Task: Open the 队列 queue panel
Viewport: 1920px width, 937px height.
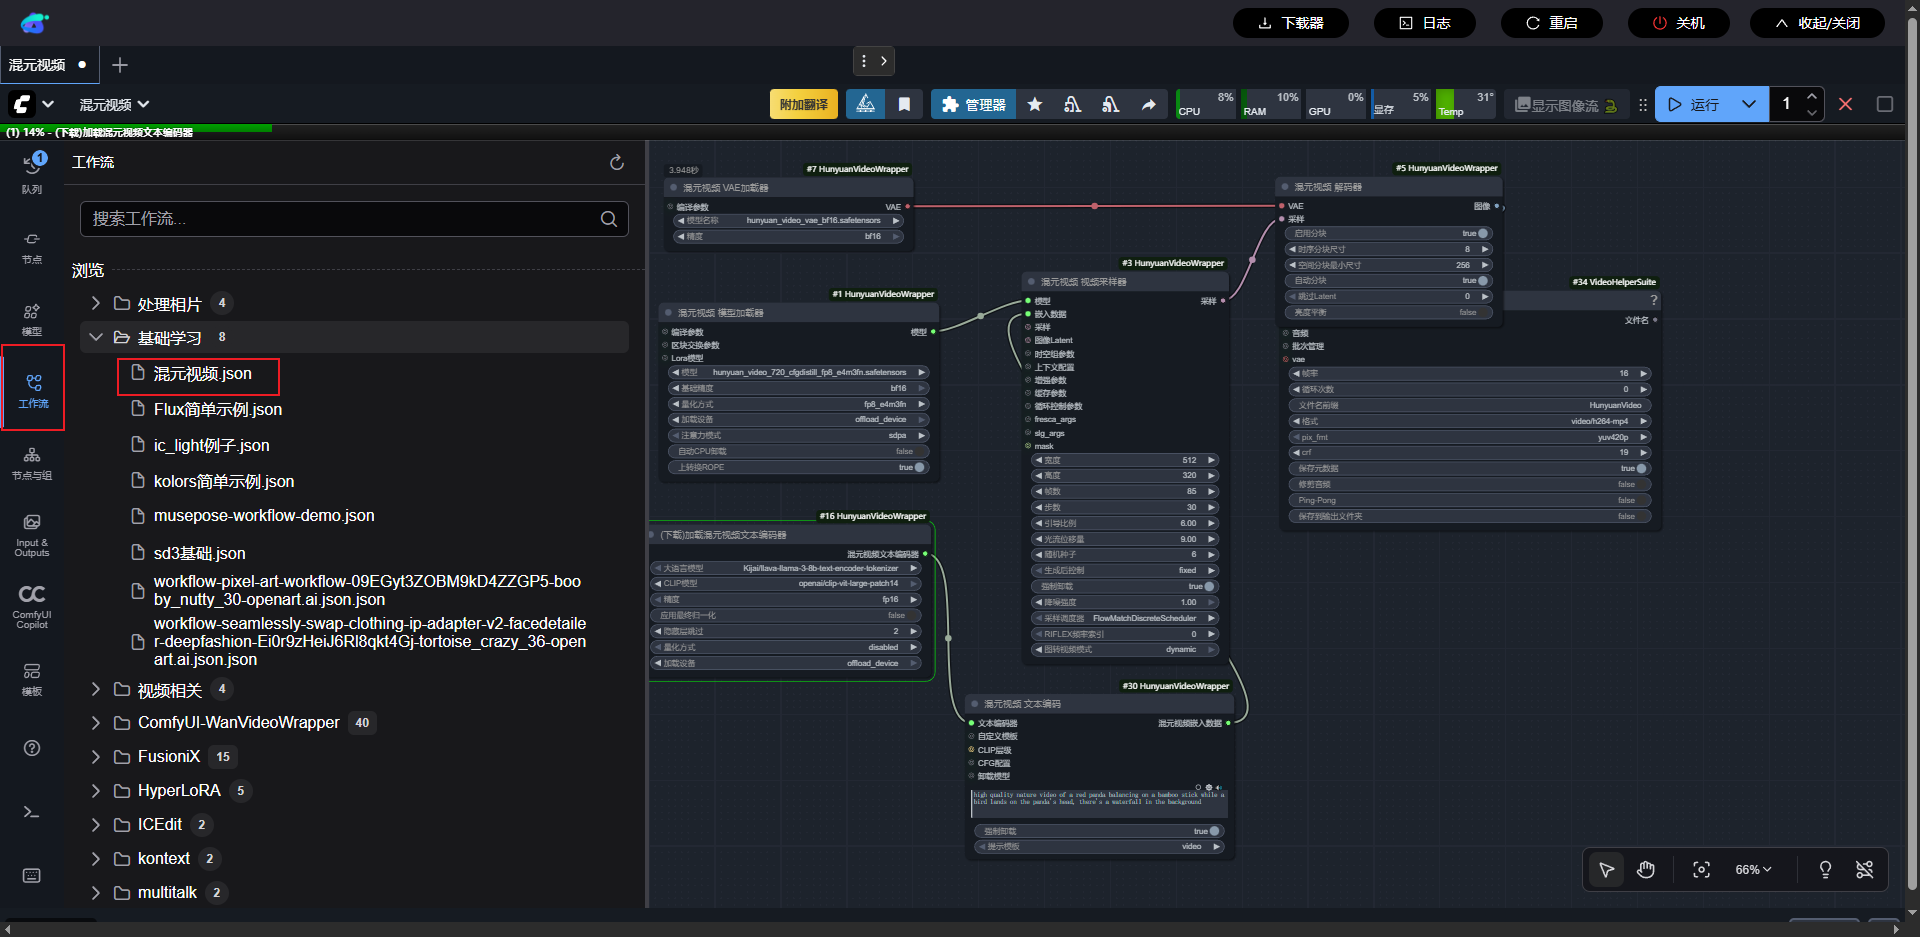Action: click(x=32, y=172)
